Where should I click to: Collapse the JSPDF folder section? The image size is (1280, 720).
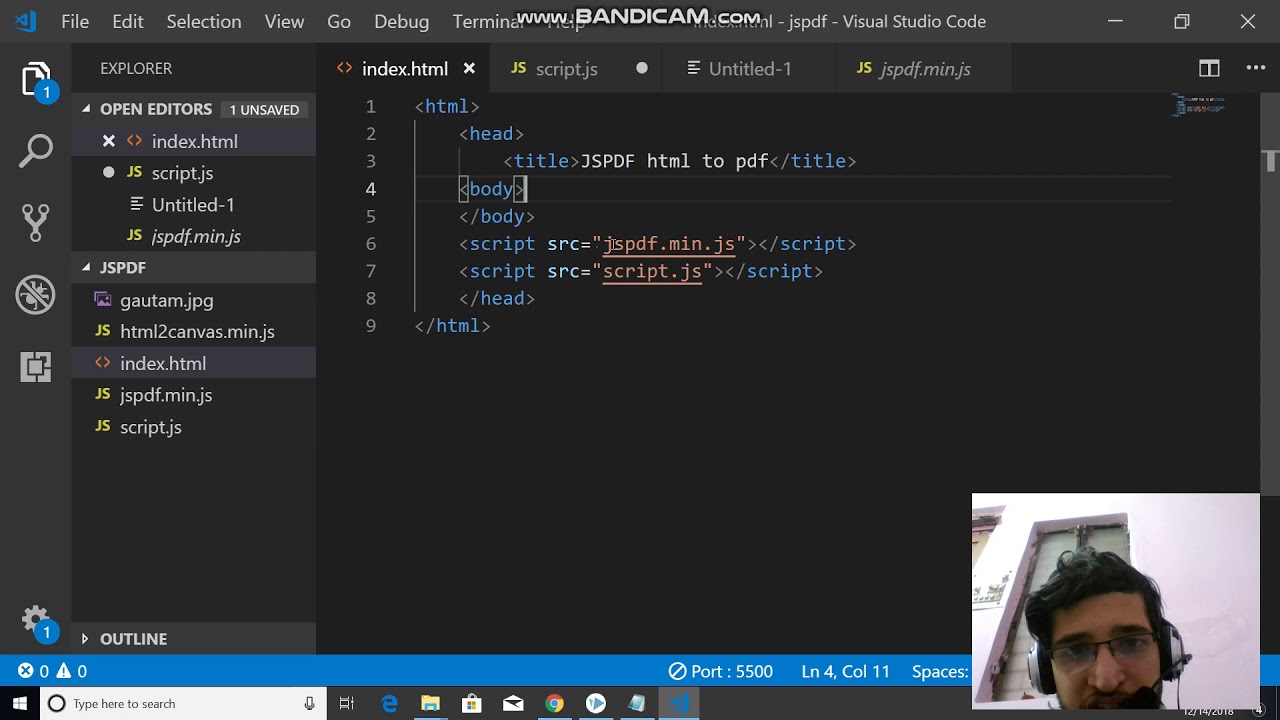(86, 268)
